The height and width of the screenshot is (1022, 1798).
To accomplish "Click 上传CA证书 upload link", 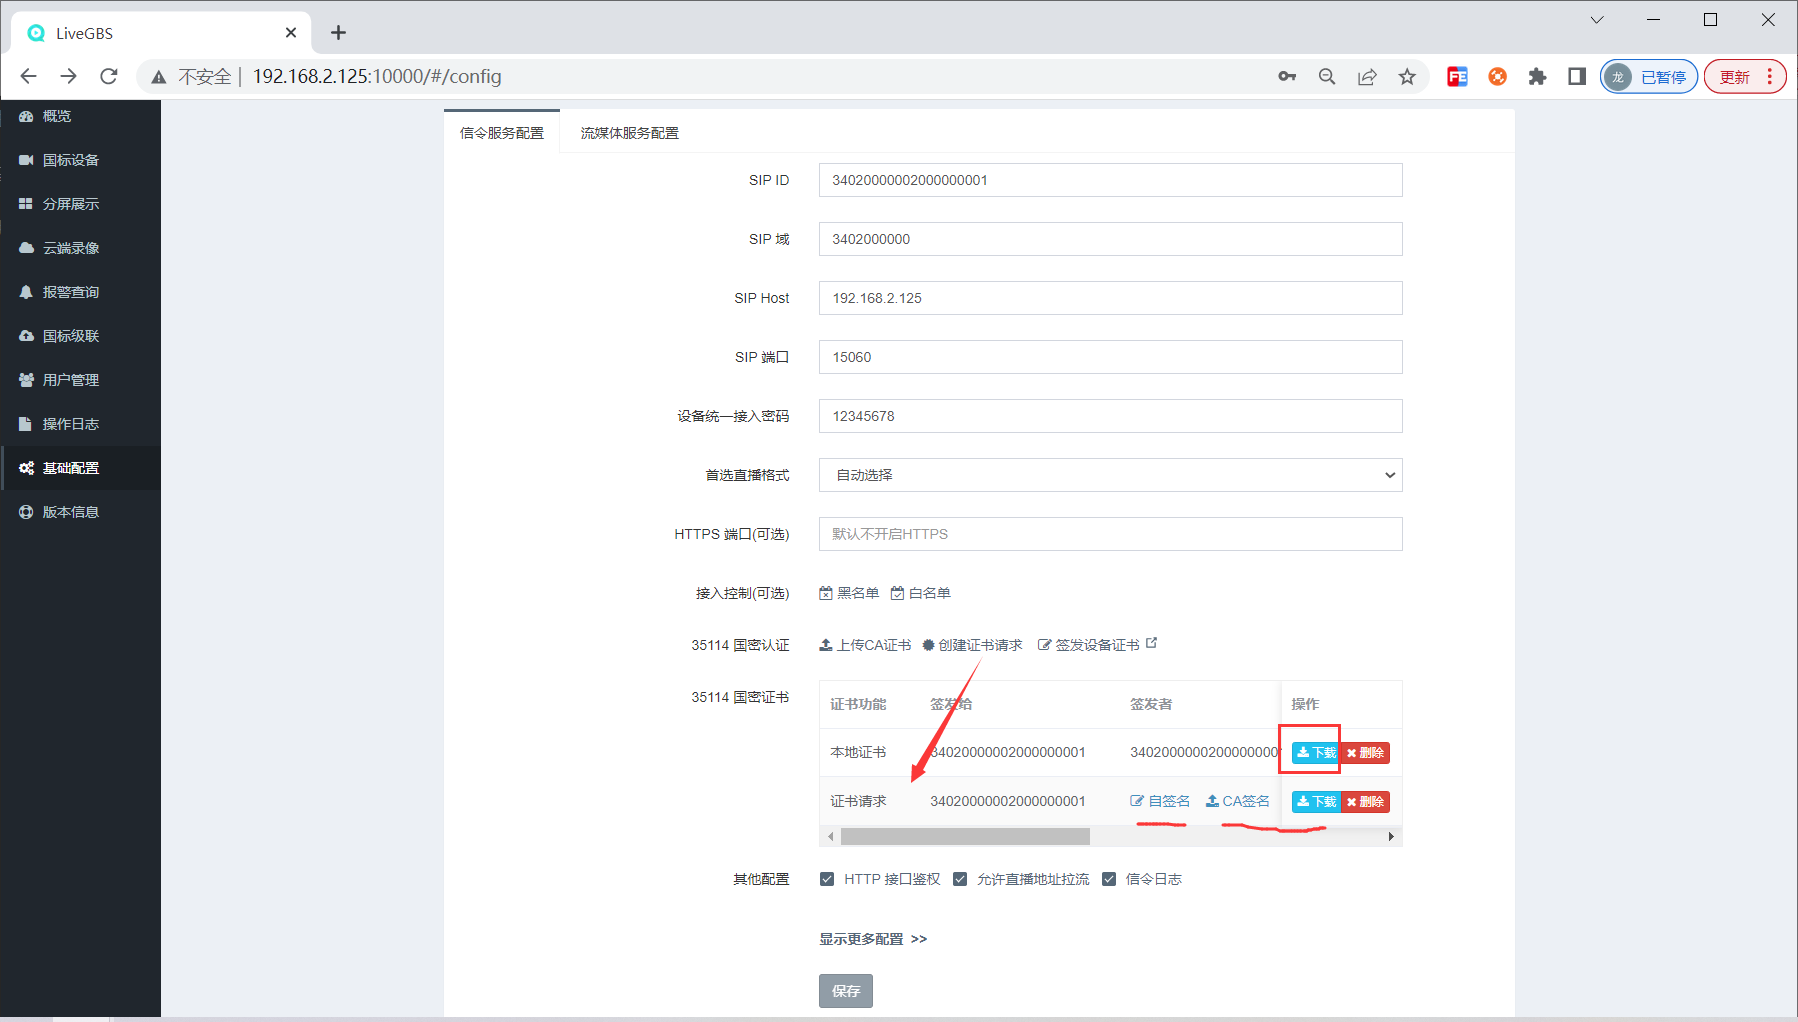I will [x=865, y=645].
